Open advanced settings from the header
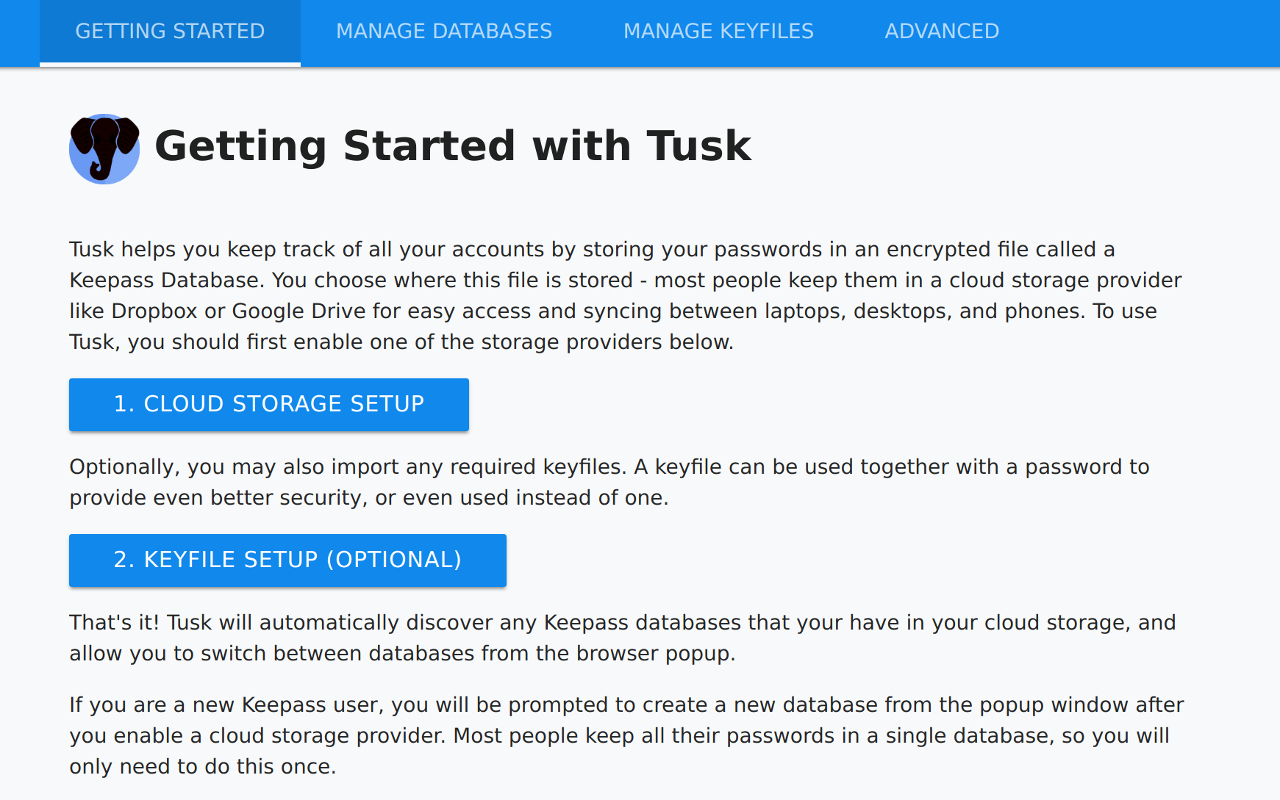This screenshot has width=1280, height=800. point(941,31)
